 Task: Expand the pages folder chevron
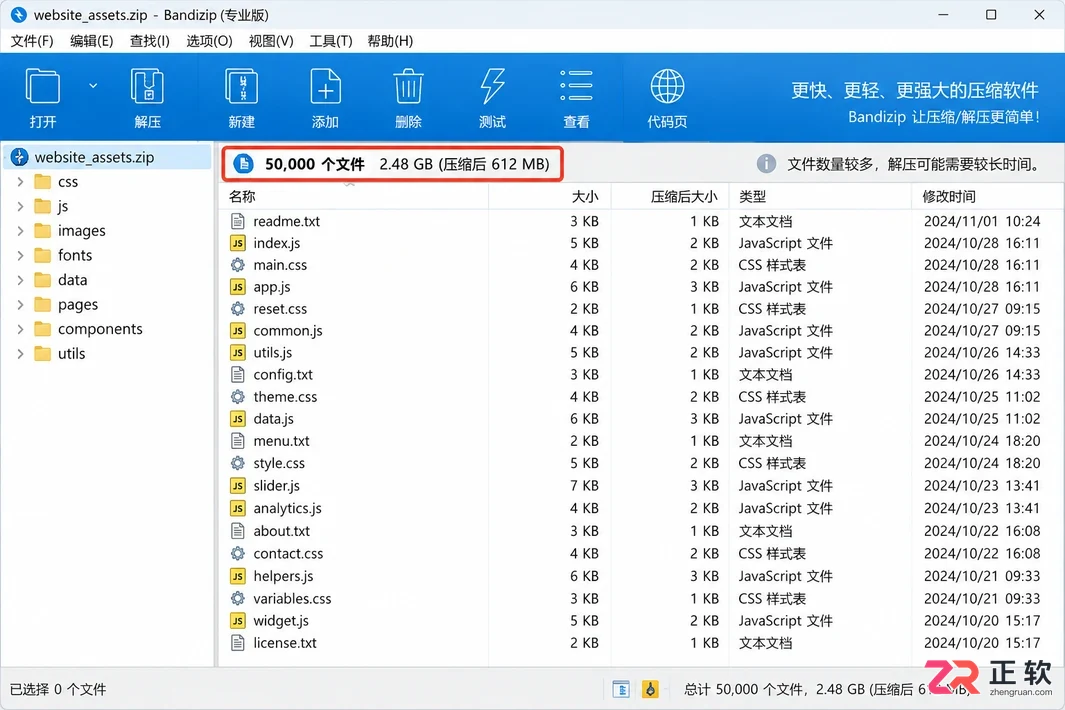(20, 304)
